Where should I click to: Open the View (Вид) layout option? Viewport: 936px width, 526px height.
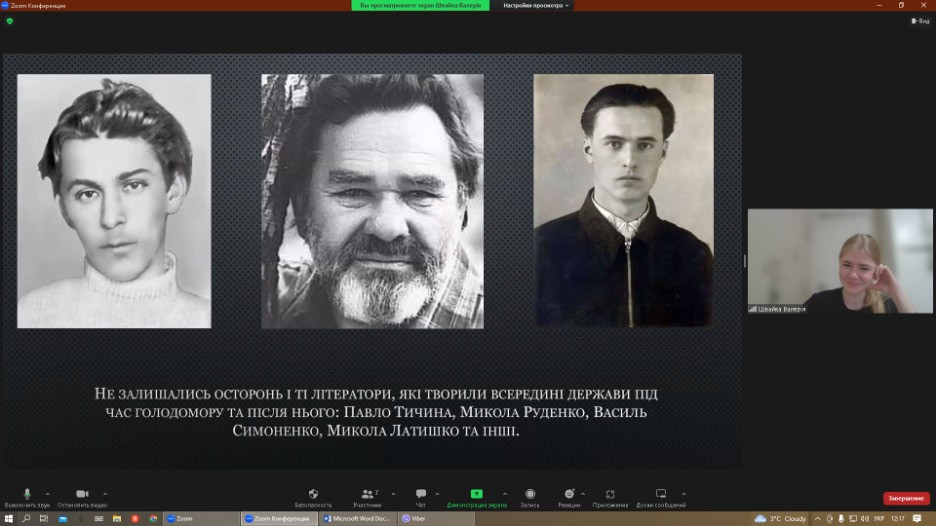pos(920,21)
